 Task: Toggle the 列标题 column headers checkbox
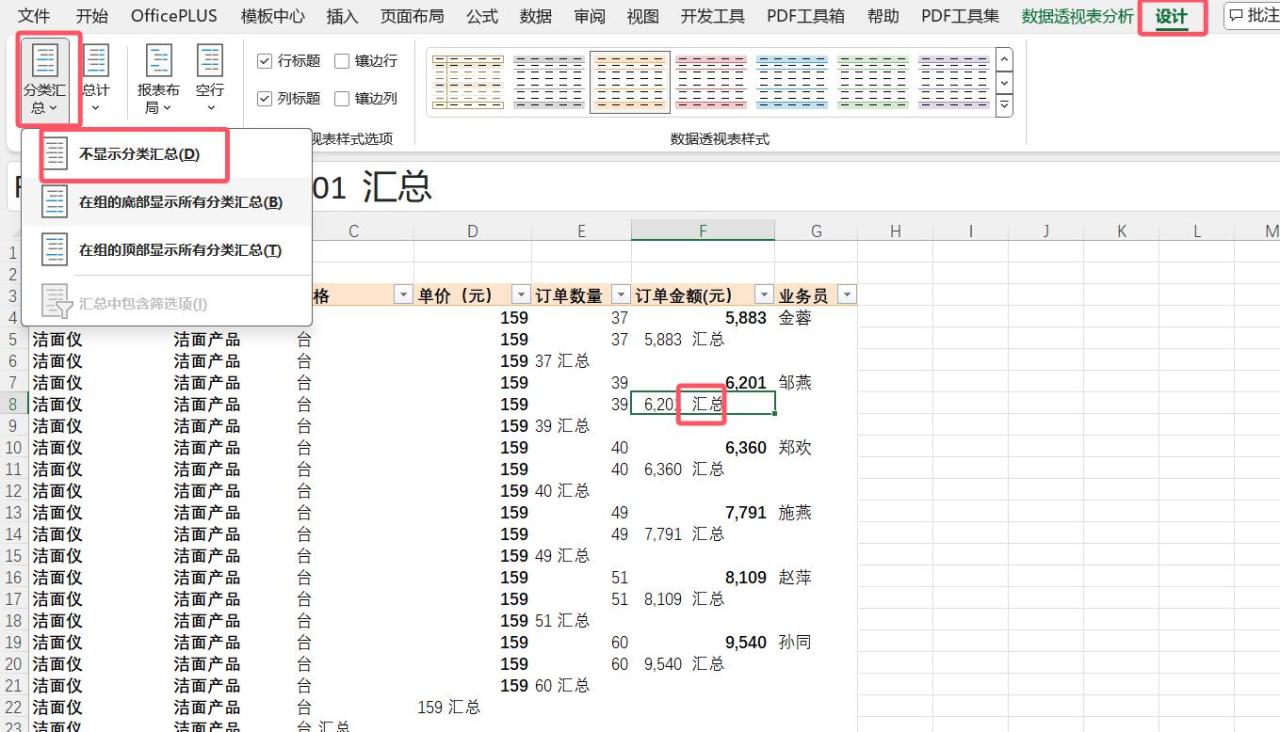coord(265,98)
